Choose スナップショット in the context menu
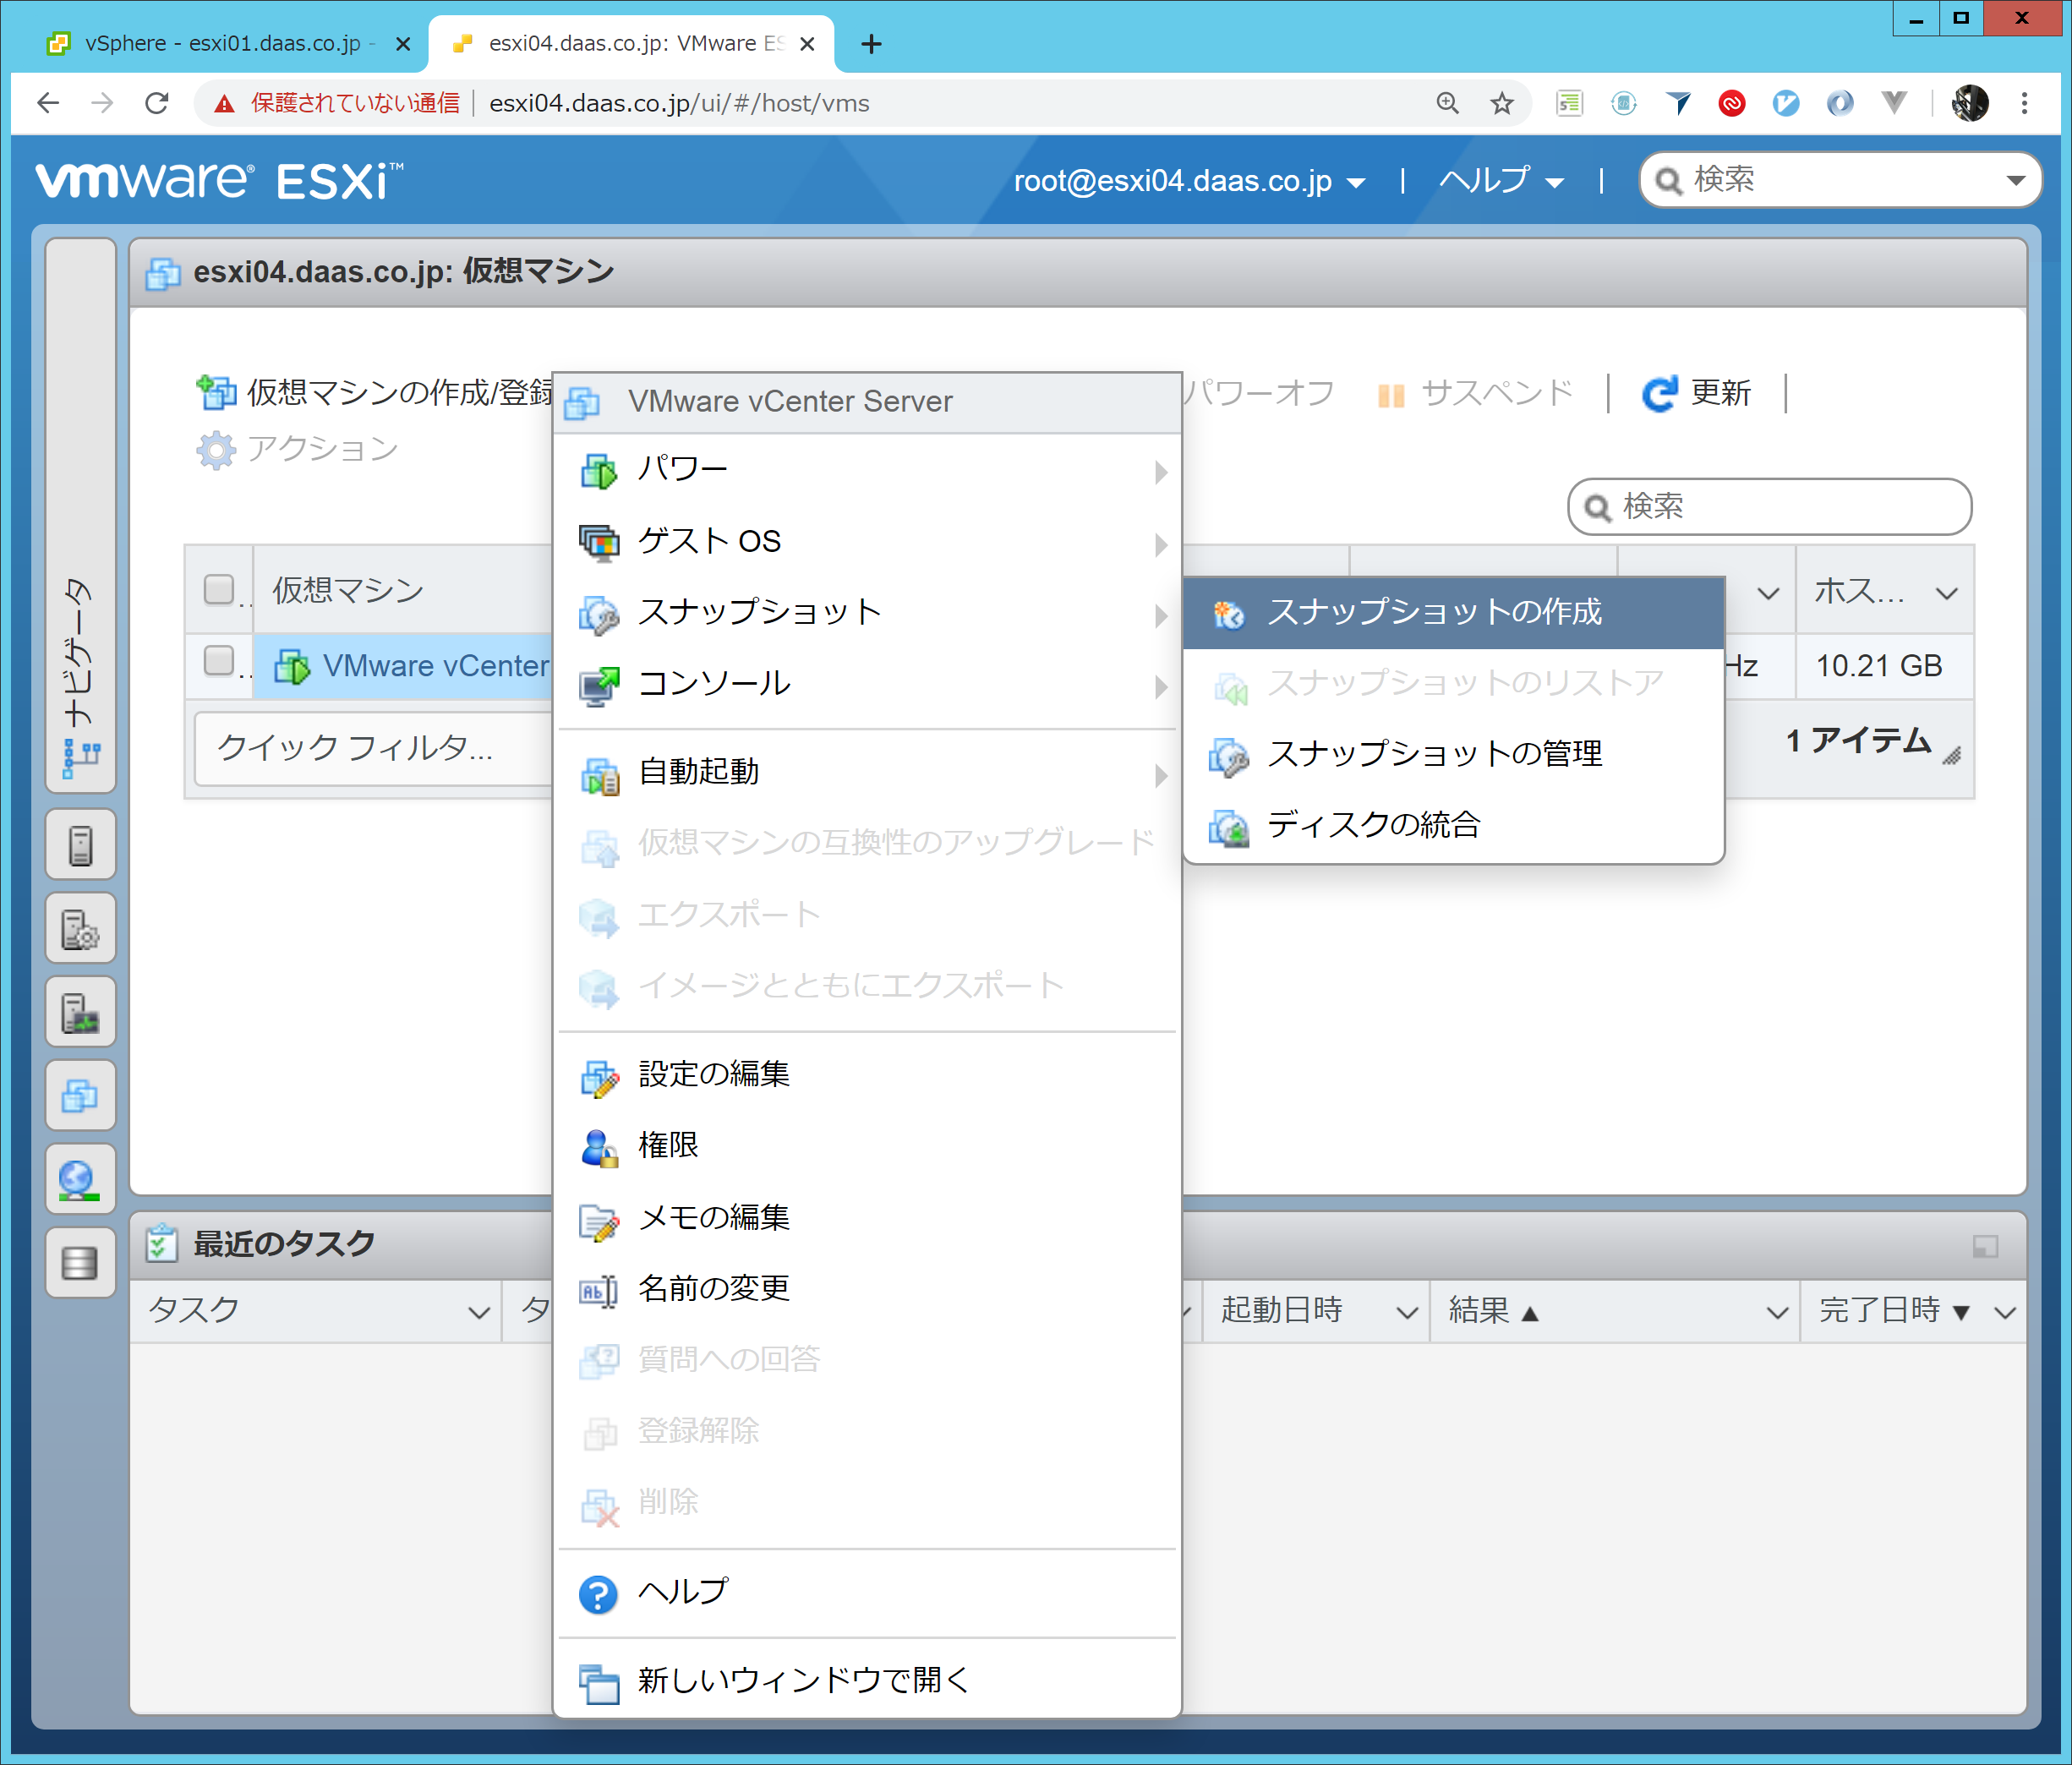This screenshot has width=2072, height=1765. point(867,613)
